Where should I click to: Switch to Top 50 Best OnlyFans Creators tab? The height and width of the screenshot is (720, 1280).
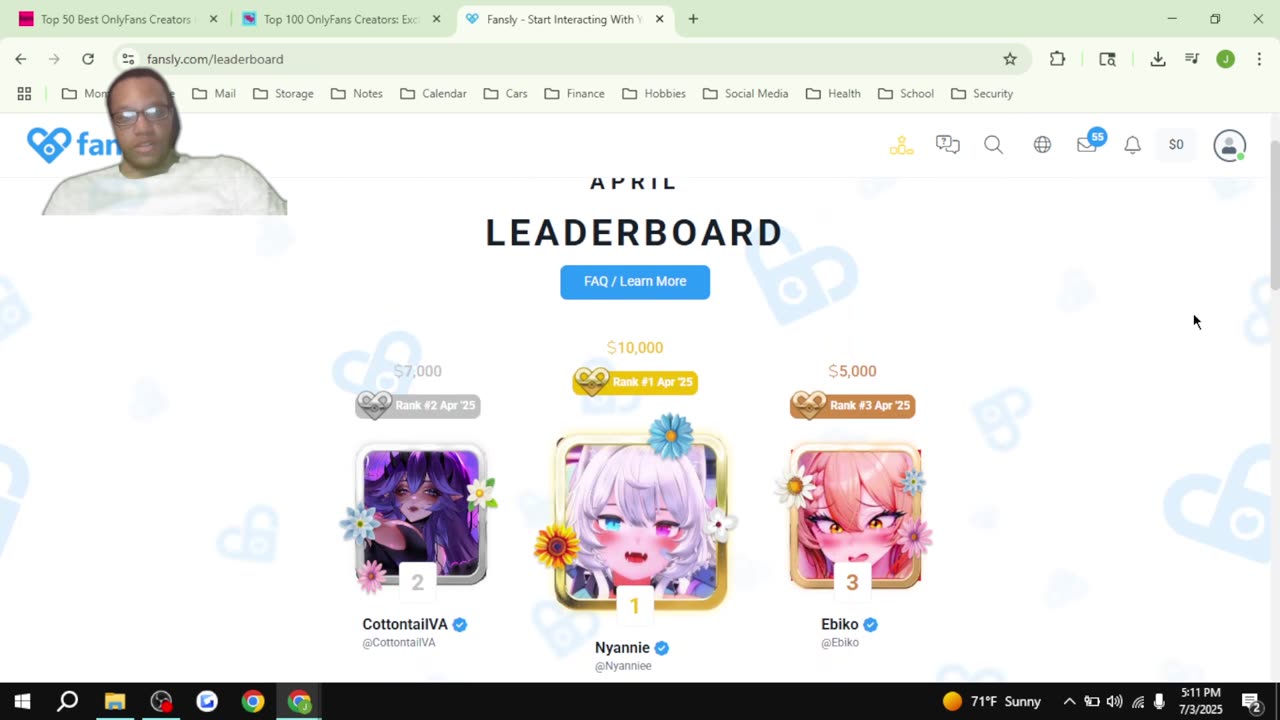(116, 19)
